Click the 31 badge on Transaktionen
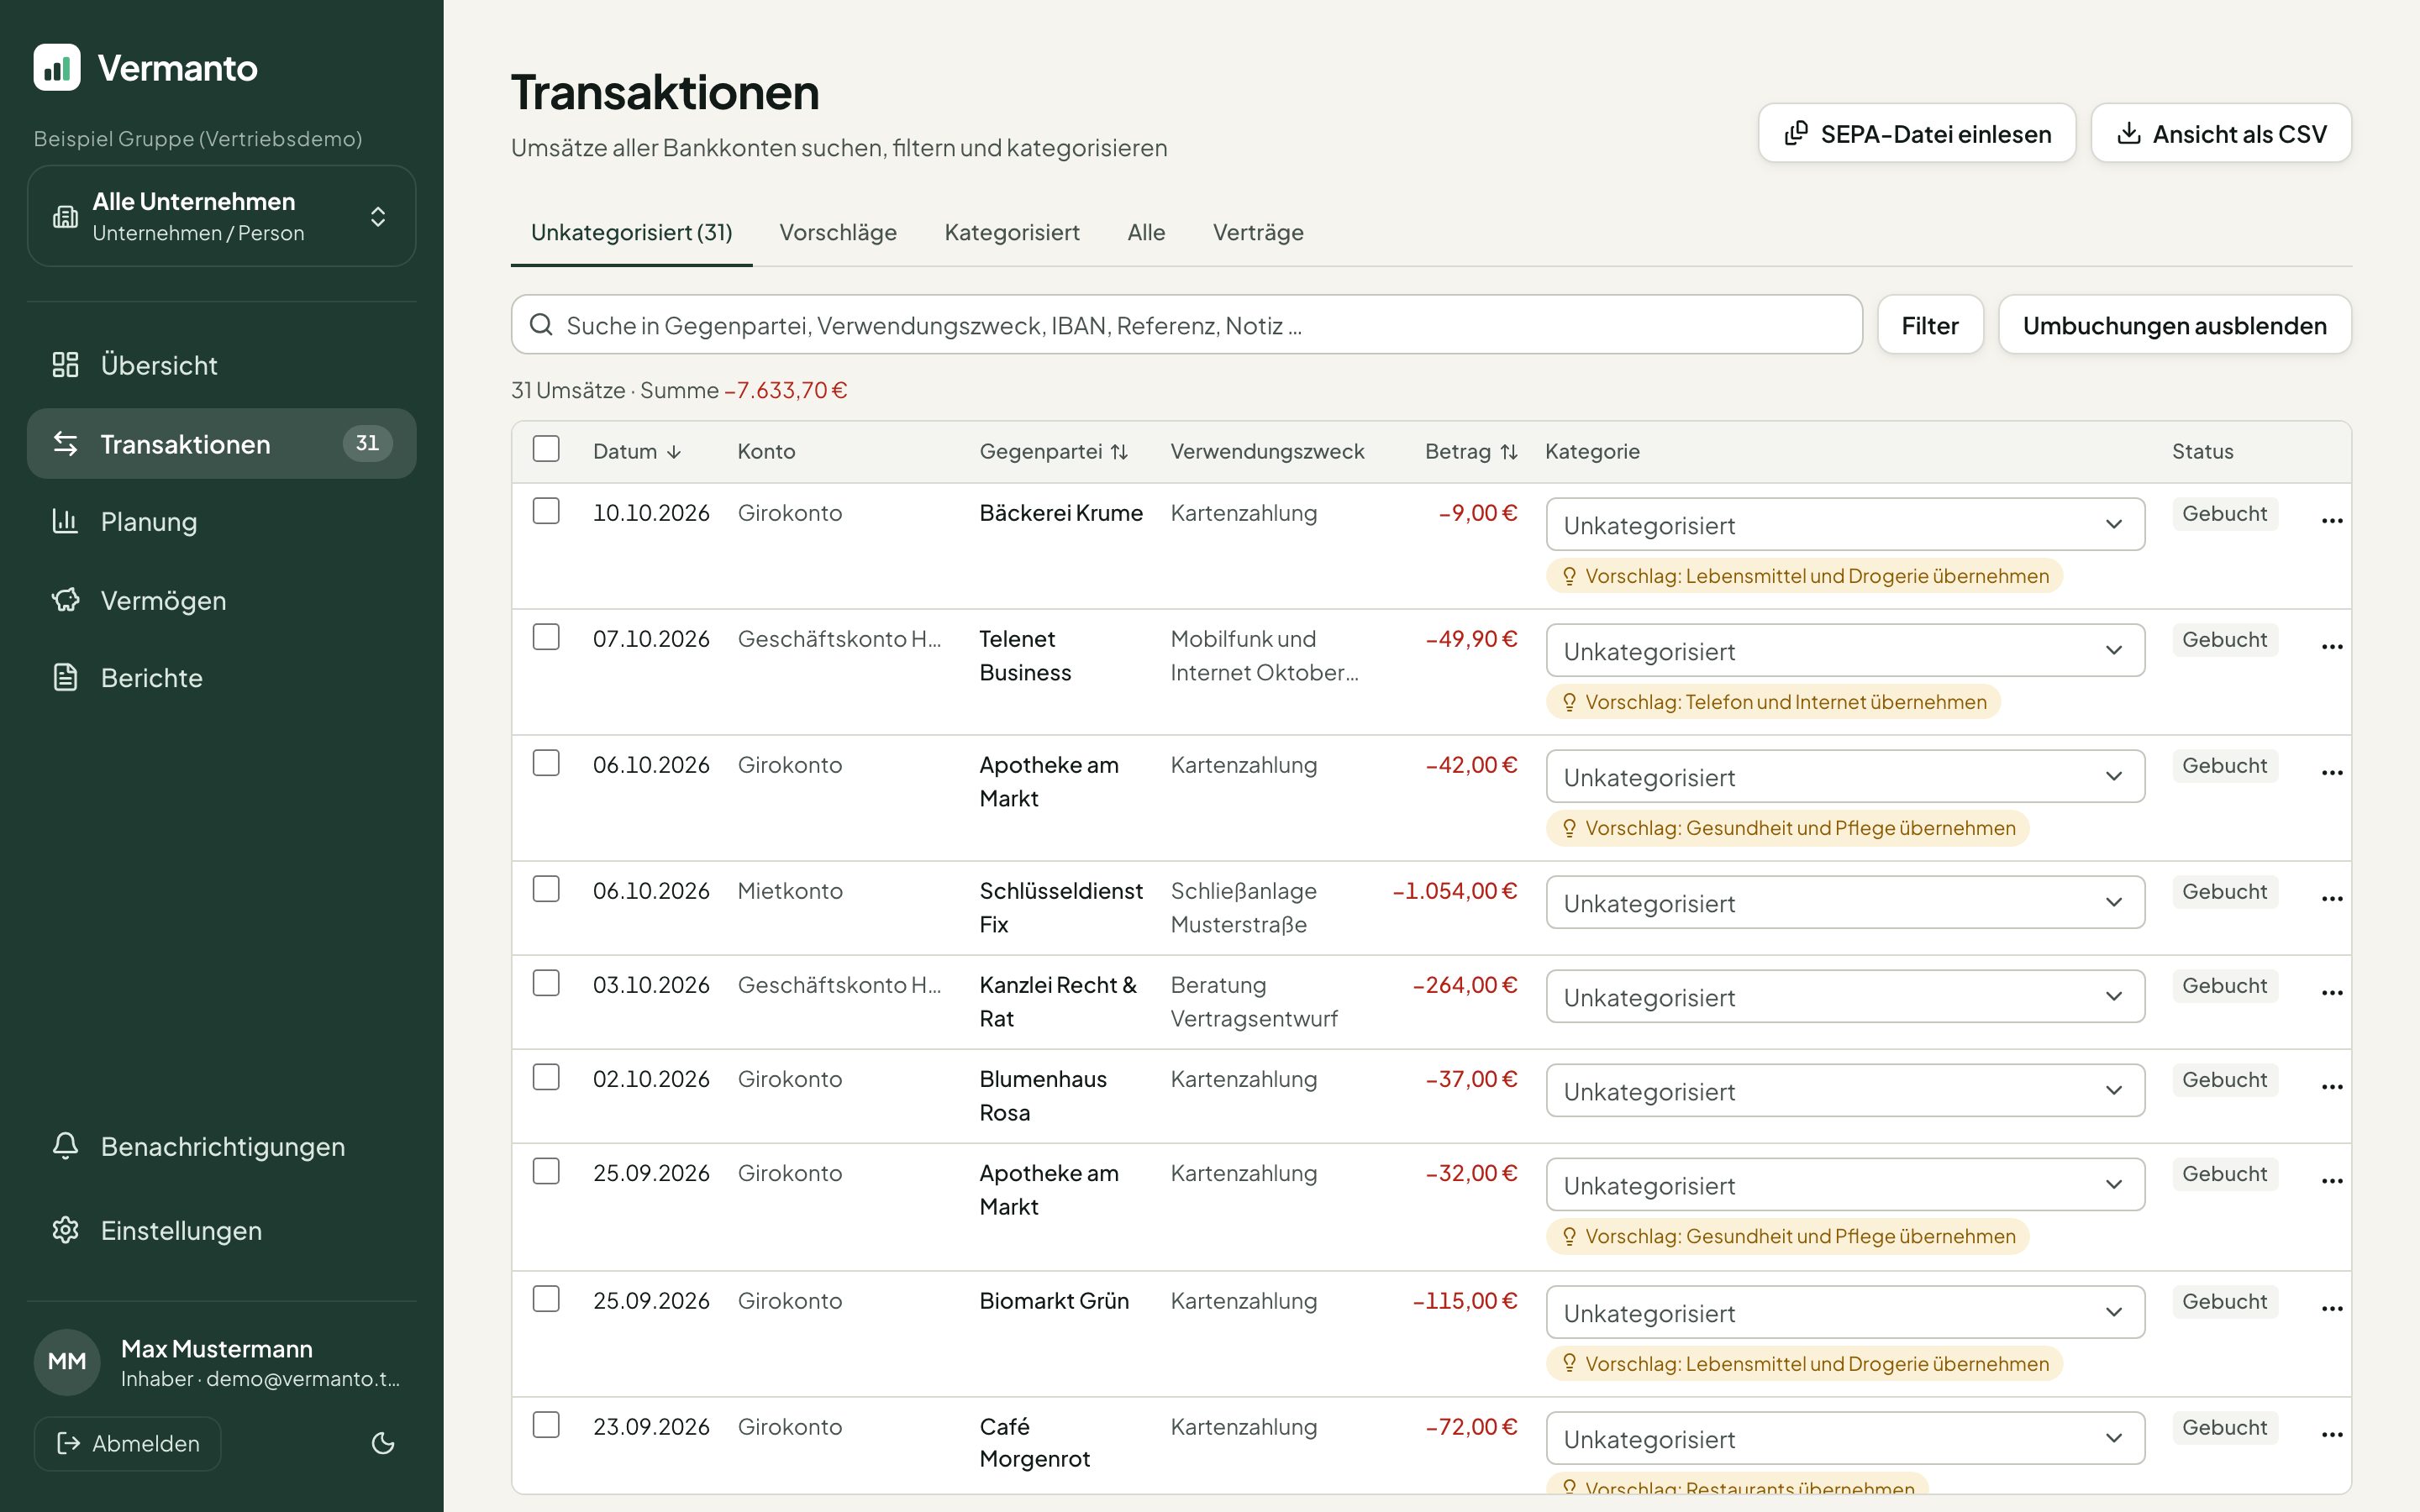This screenshot has height=1512, width=2420. coord(367,443)
